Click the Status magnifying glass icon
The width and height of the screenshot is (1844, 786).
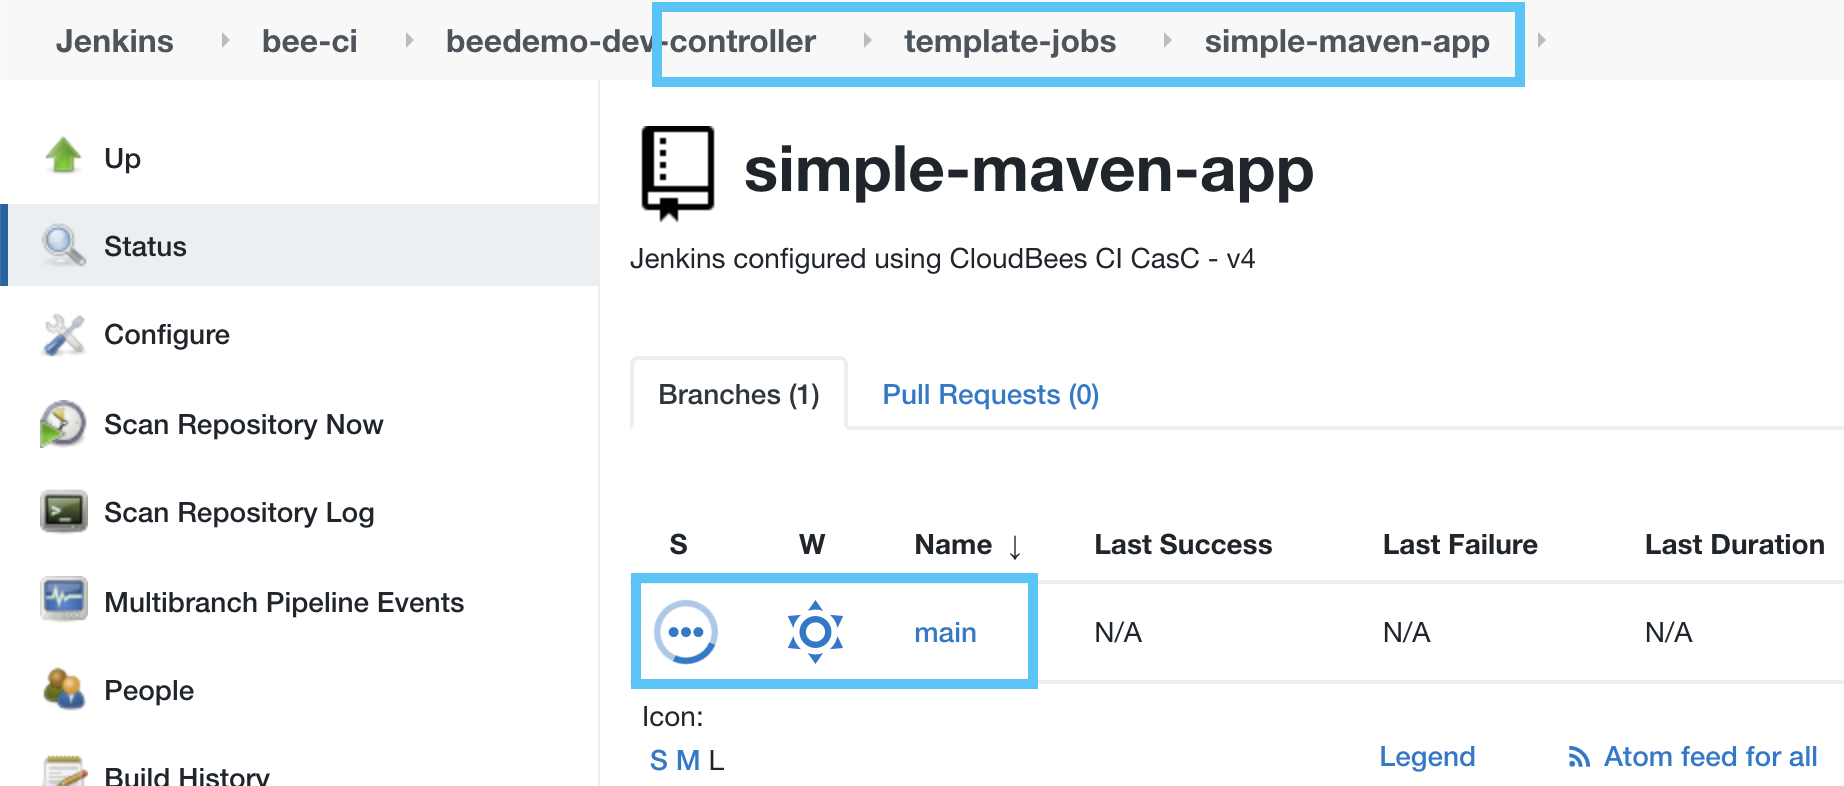click(x=64, y=245)
